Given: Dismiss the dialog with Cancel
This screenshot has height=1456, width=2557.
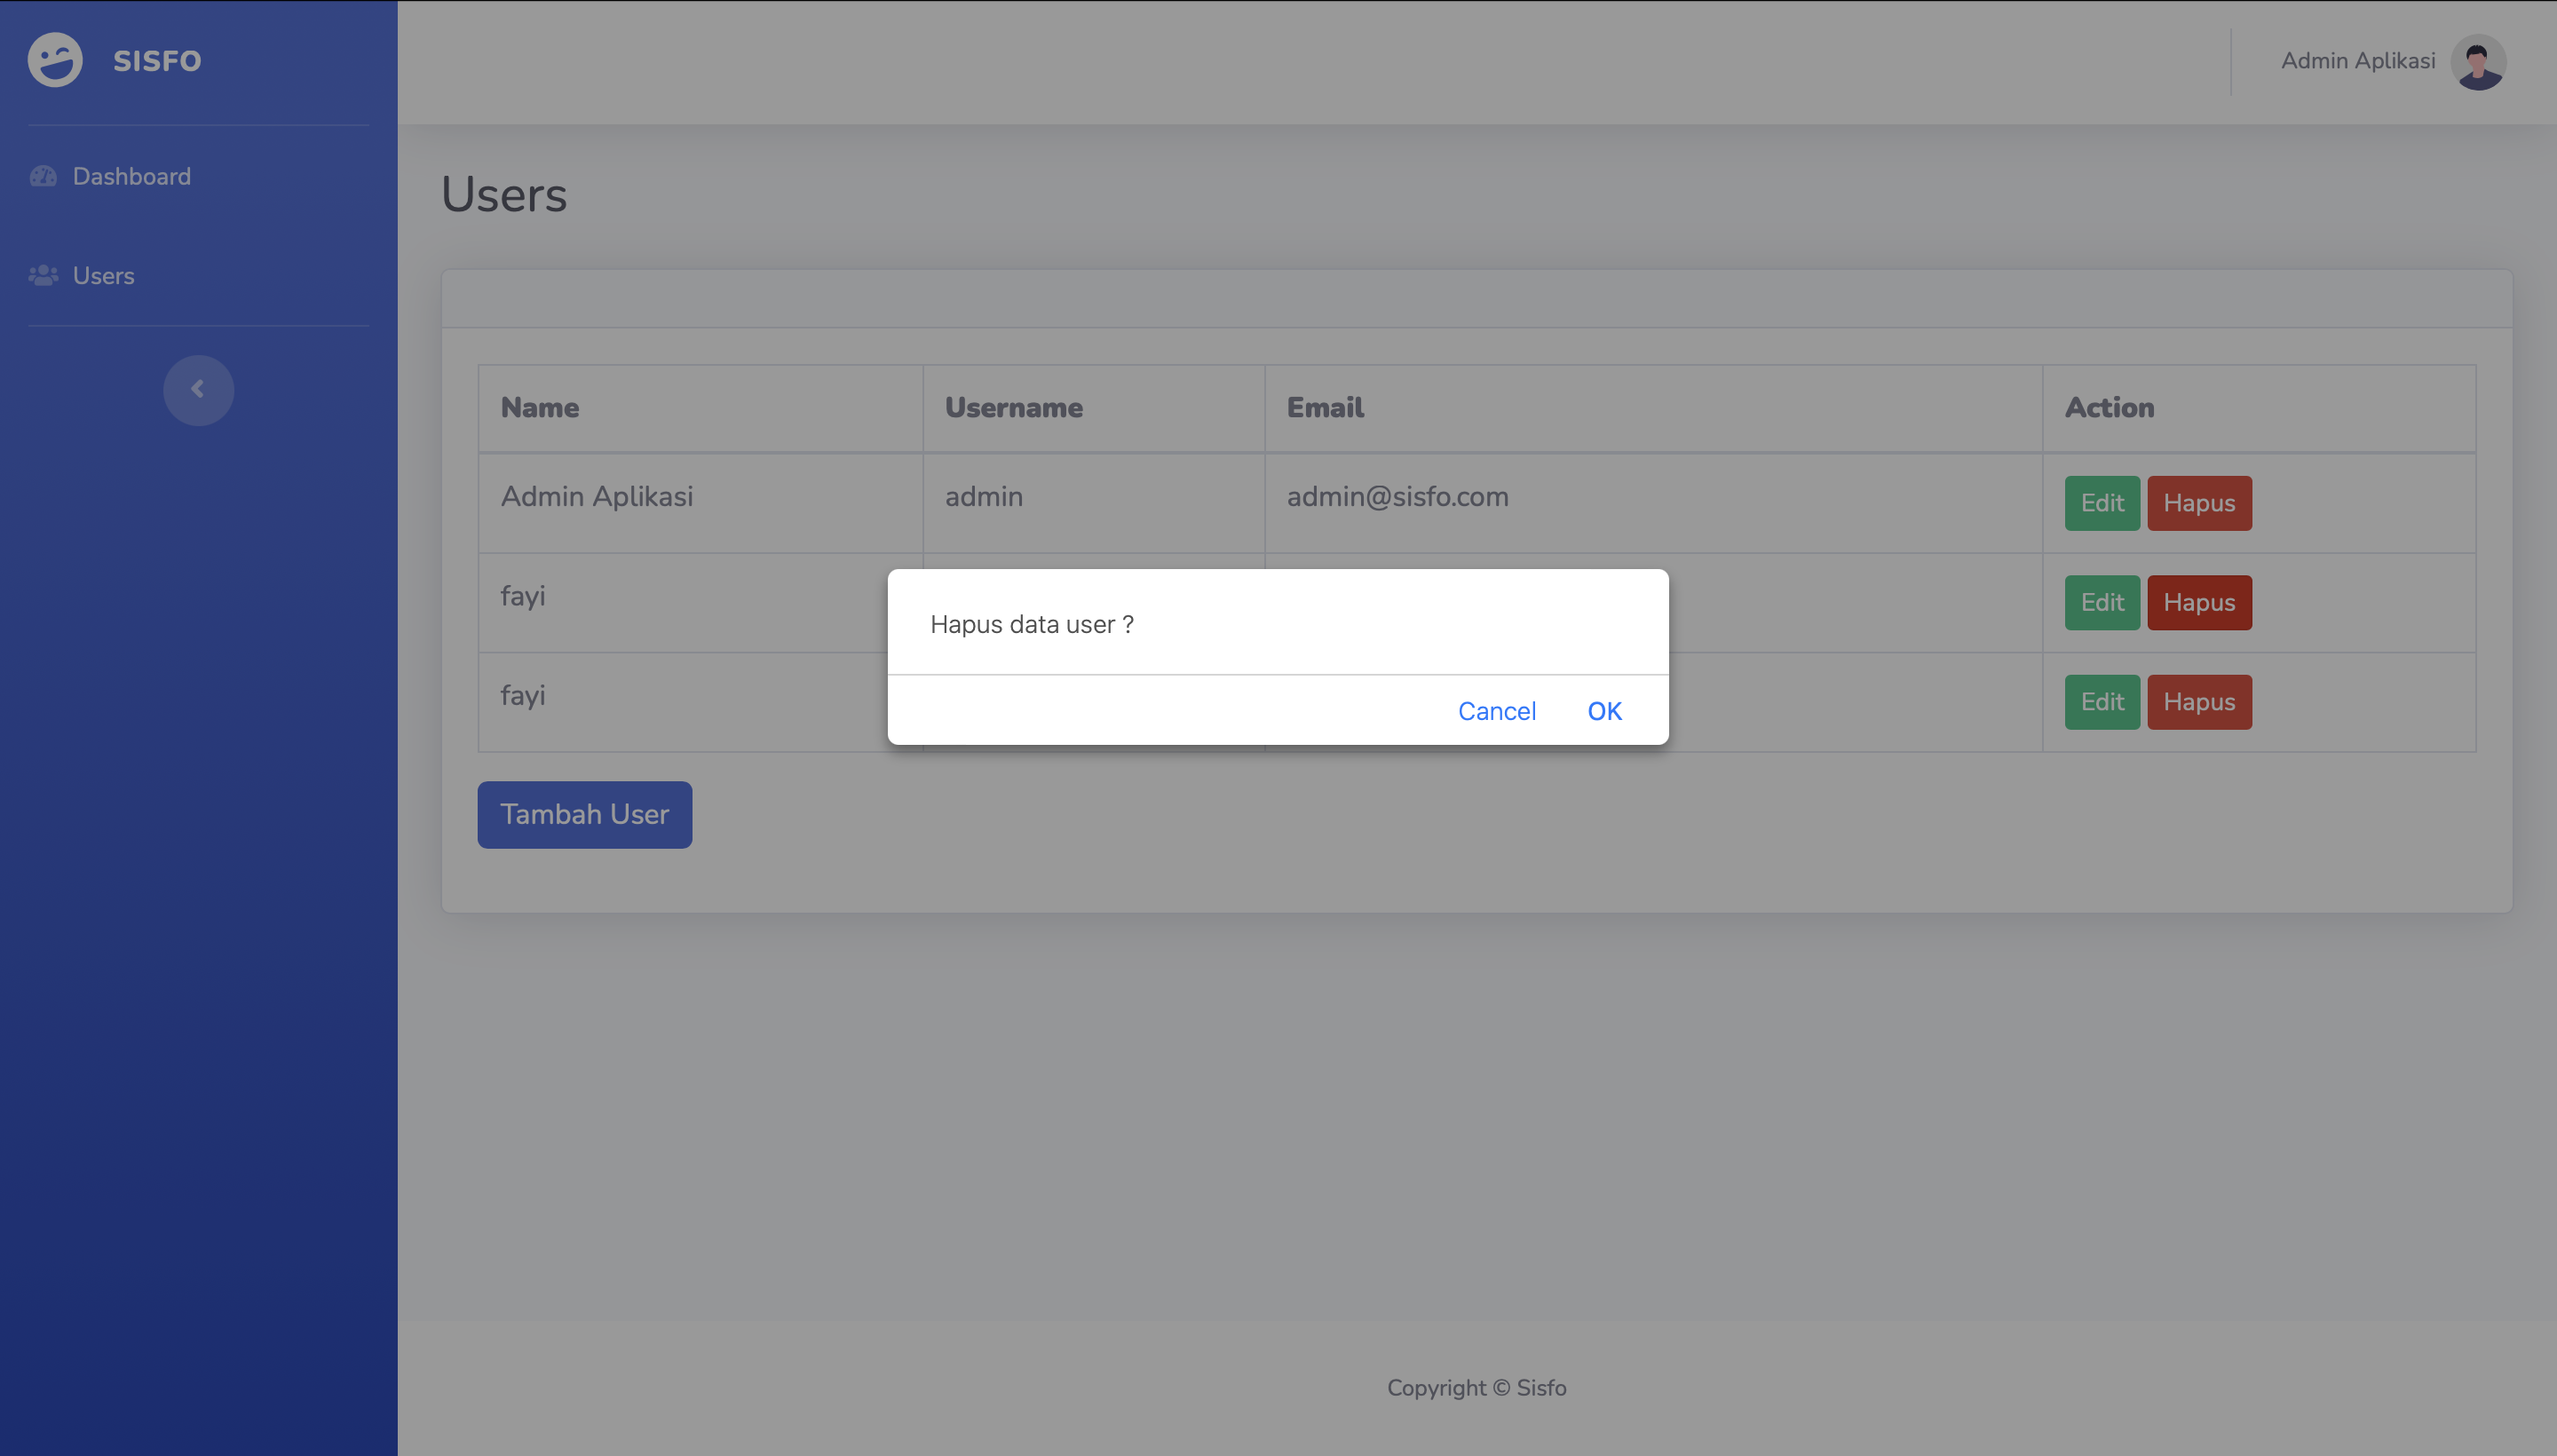Looking at the screenshot, I should coord(1496,711).
